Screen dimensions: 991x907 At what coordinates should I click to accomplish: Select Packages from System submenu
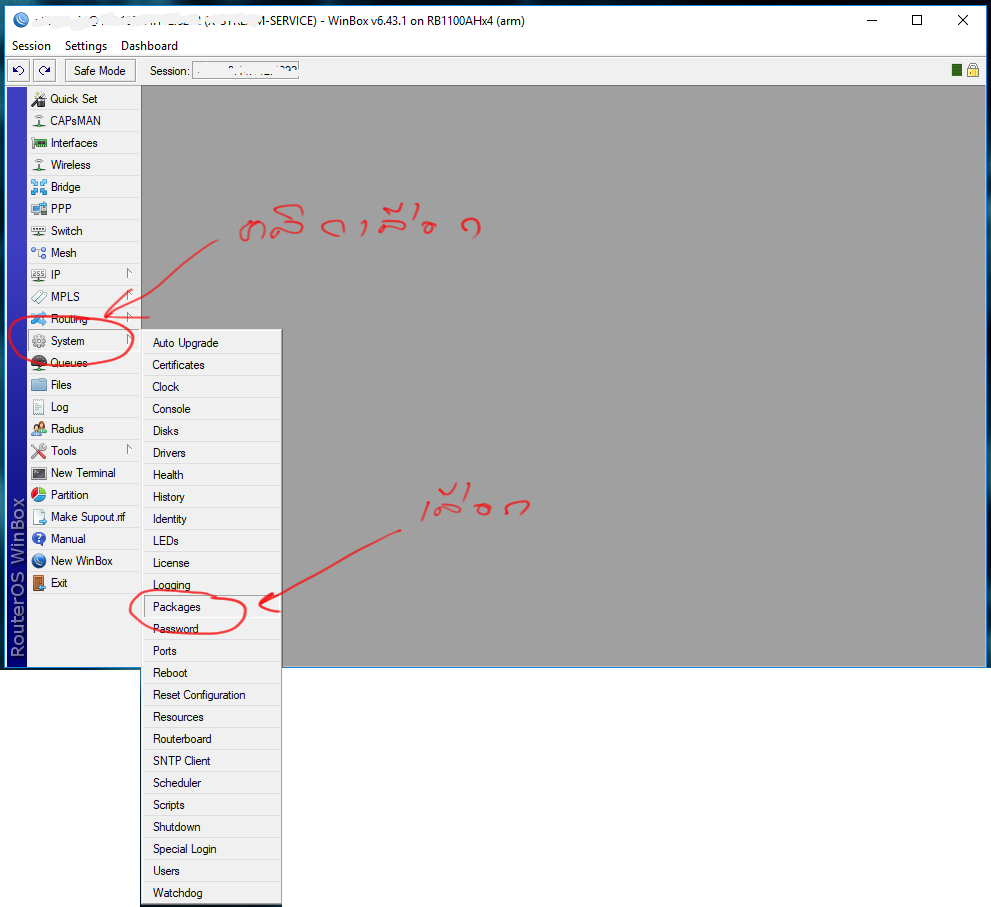[212, 607]
